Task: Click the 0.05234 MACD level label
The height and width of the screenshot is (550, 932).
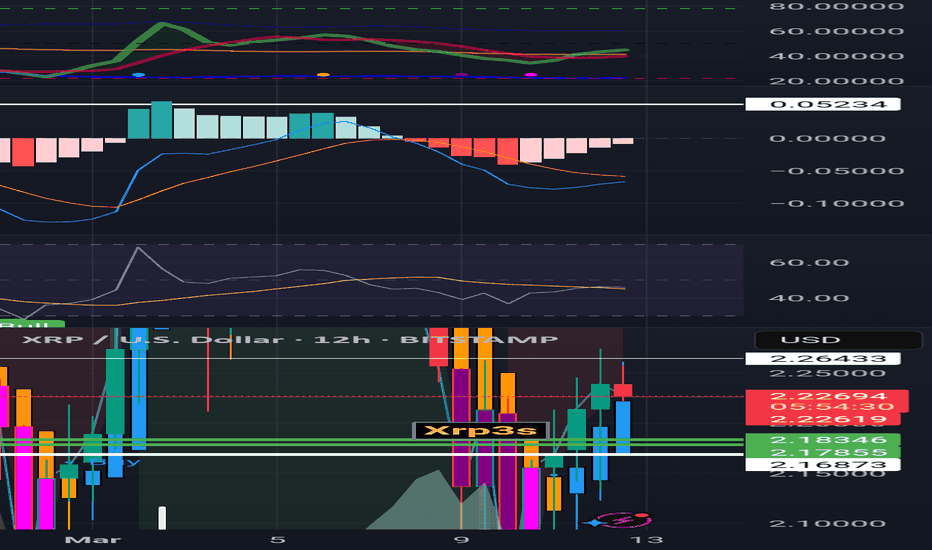Action: 823,104
